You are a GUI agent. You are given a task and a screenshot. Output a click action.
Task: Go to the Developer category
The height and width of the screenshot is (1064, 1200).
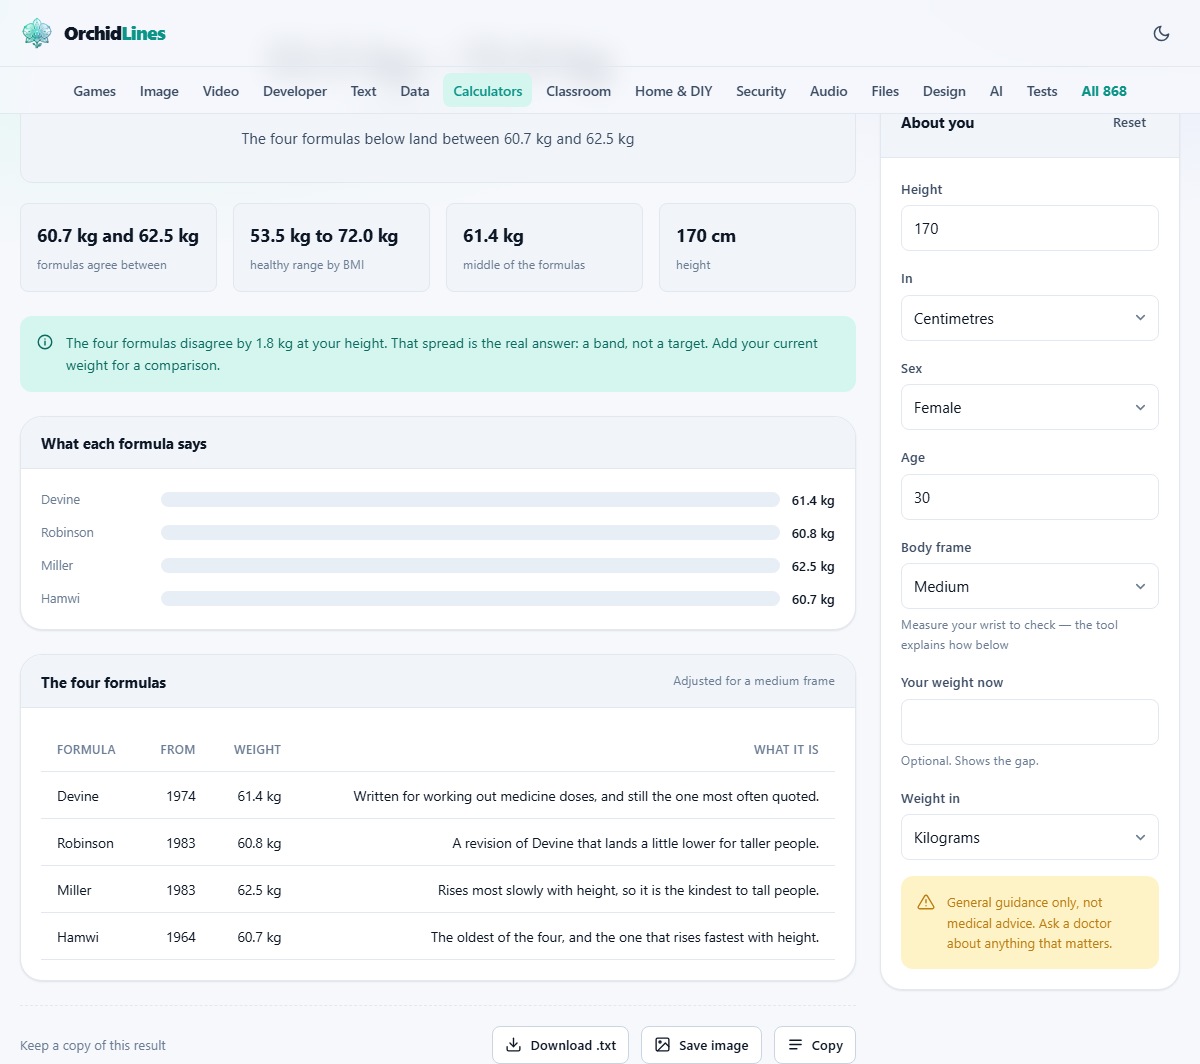pos(295,91)
